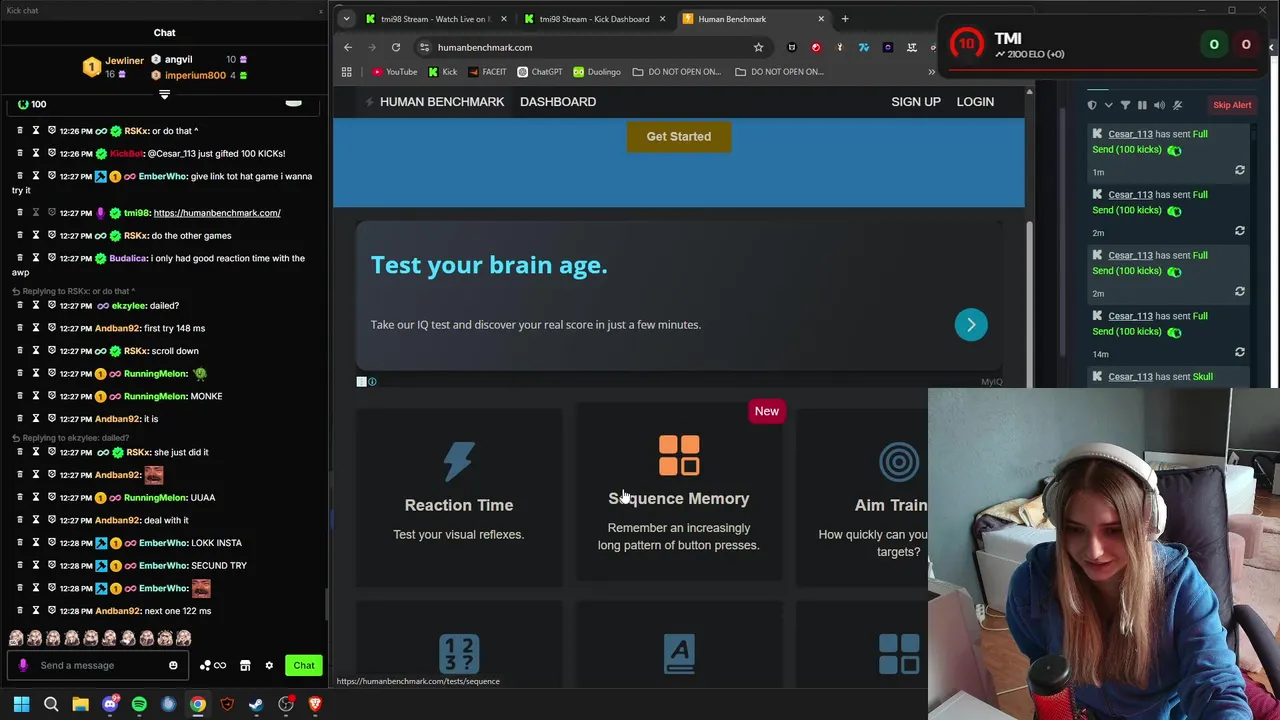Click the brain age ad arrow button
This screenshot has width=1280, height=720.
click(x=970, y=324)
